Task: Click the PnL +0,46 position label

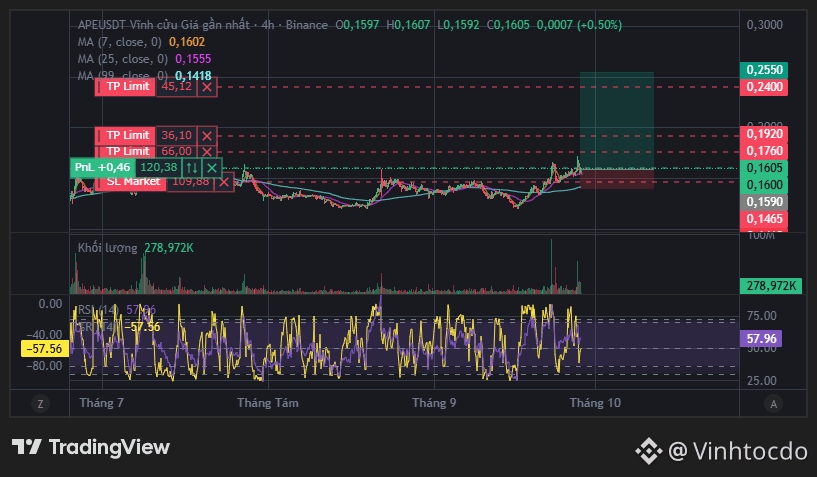Action: [103, 168]
